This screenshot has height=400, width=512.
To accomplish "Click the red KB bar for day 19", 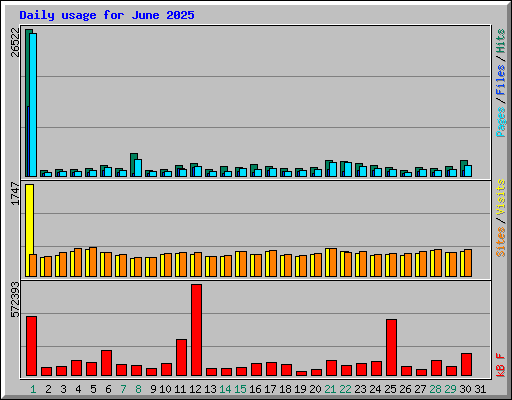I will click(301, 373).
